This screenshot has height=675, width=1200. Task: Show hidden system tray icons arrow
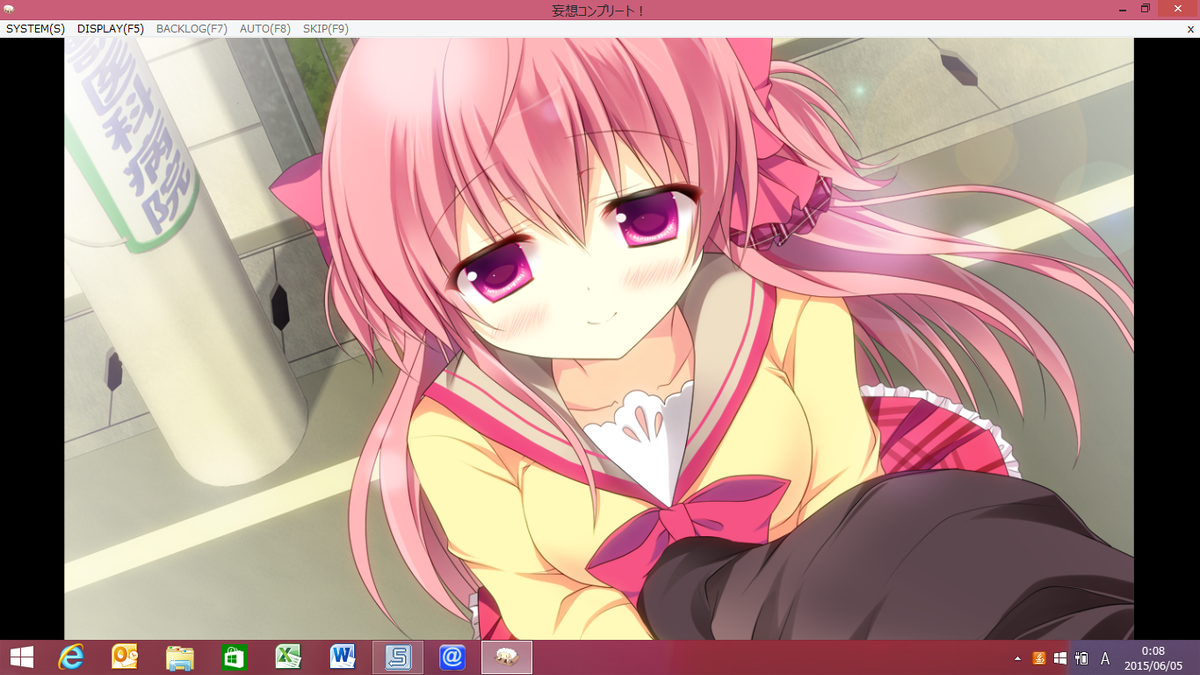1018,658
